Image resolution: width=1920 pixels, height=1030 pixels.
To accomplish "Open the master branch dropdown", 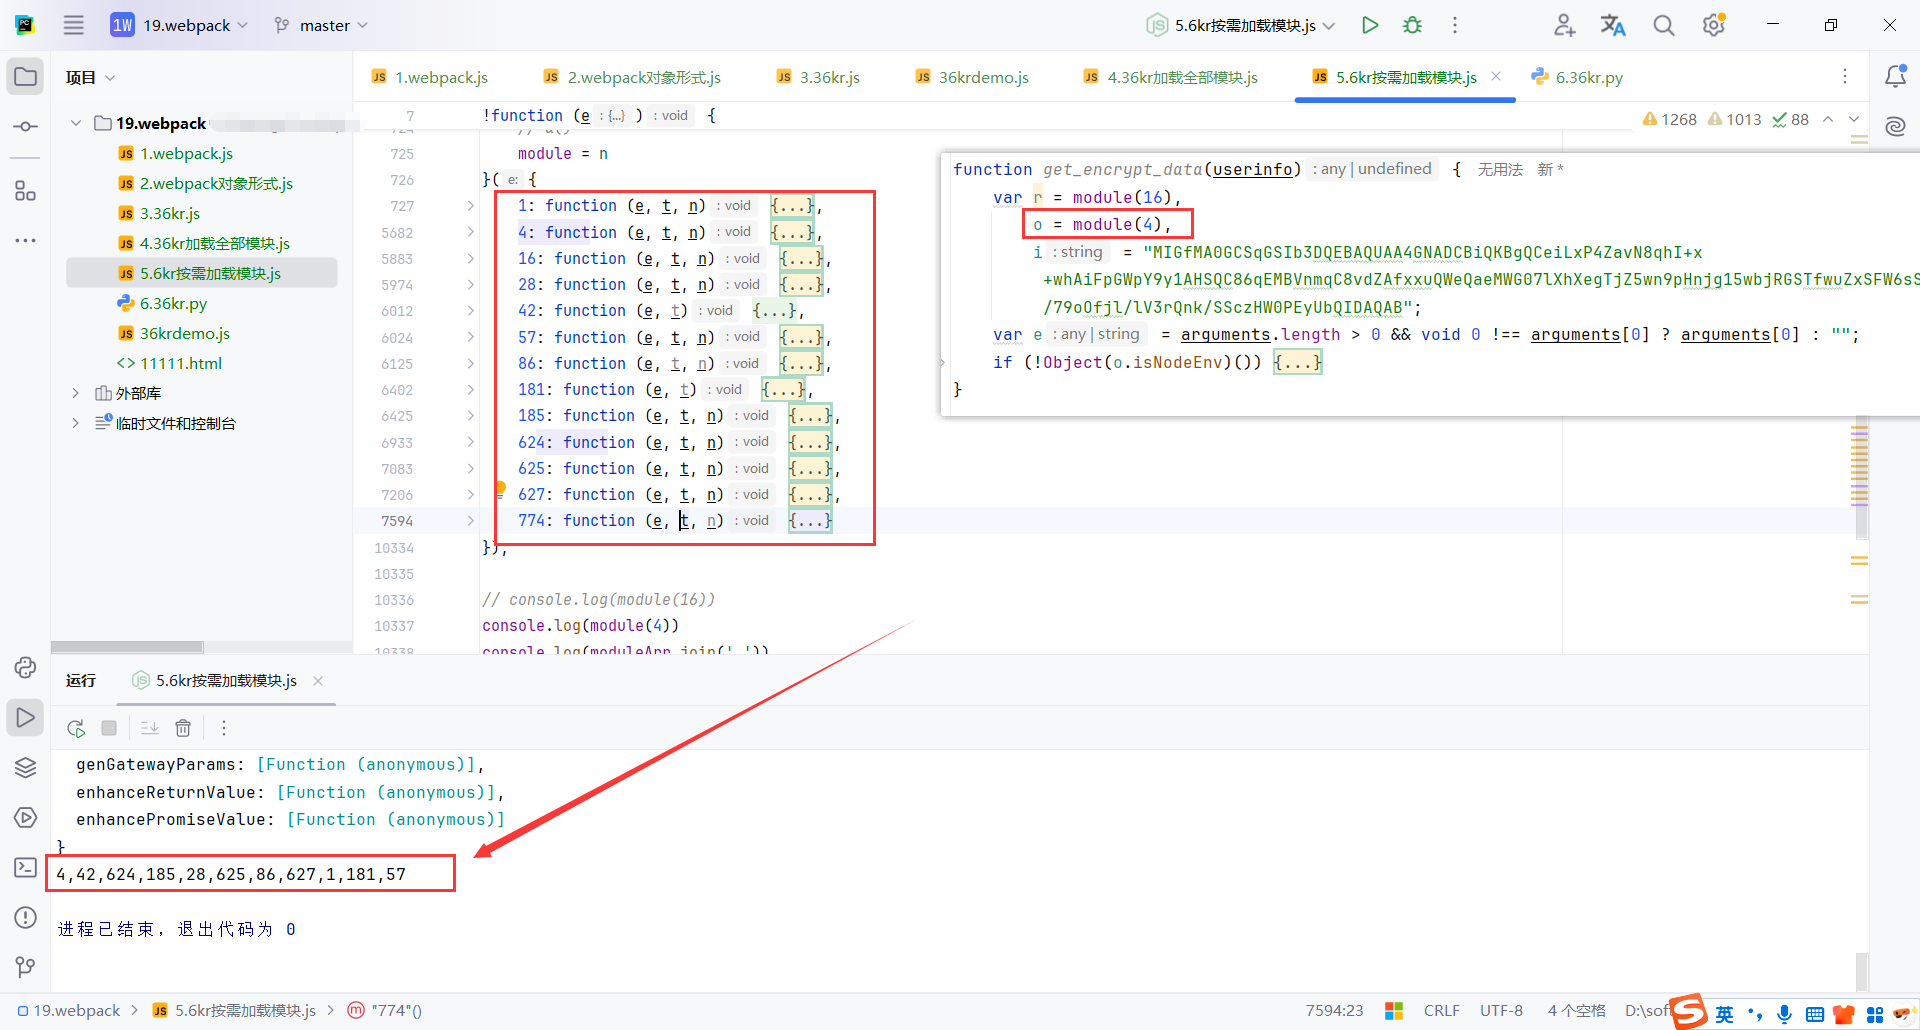I will coord(320,25).
